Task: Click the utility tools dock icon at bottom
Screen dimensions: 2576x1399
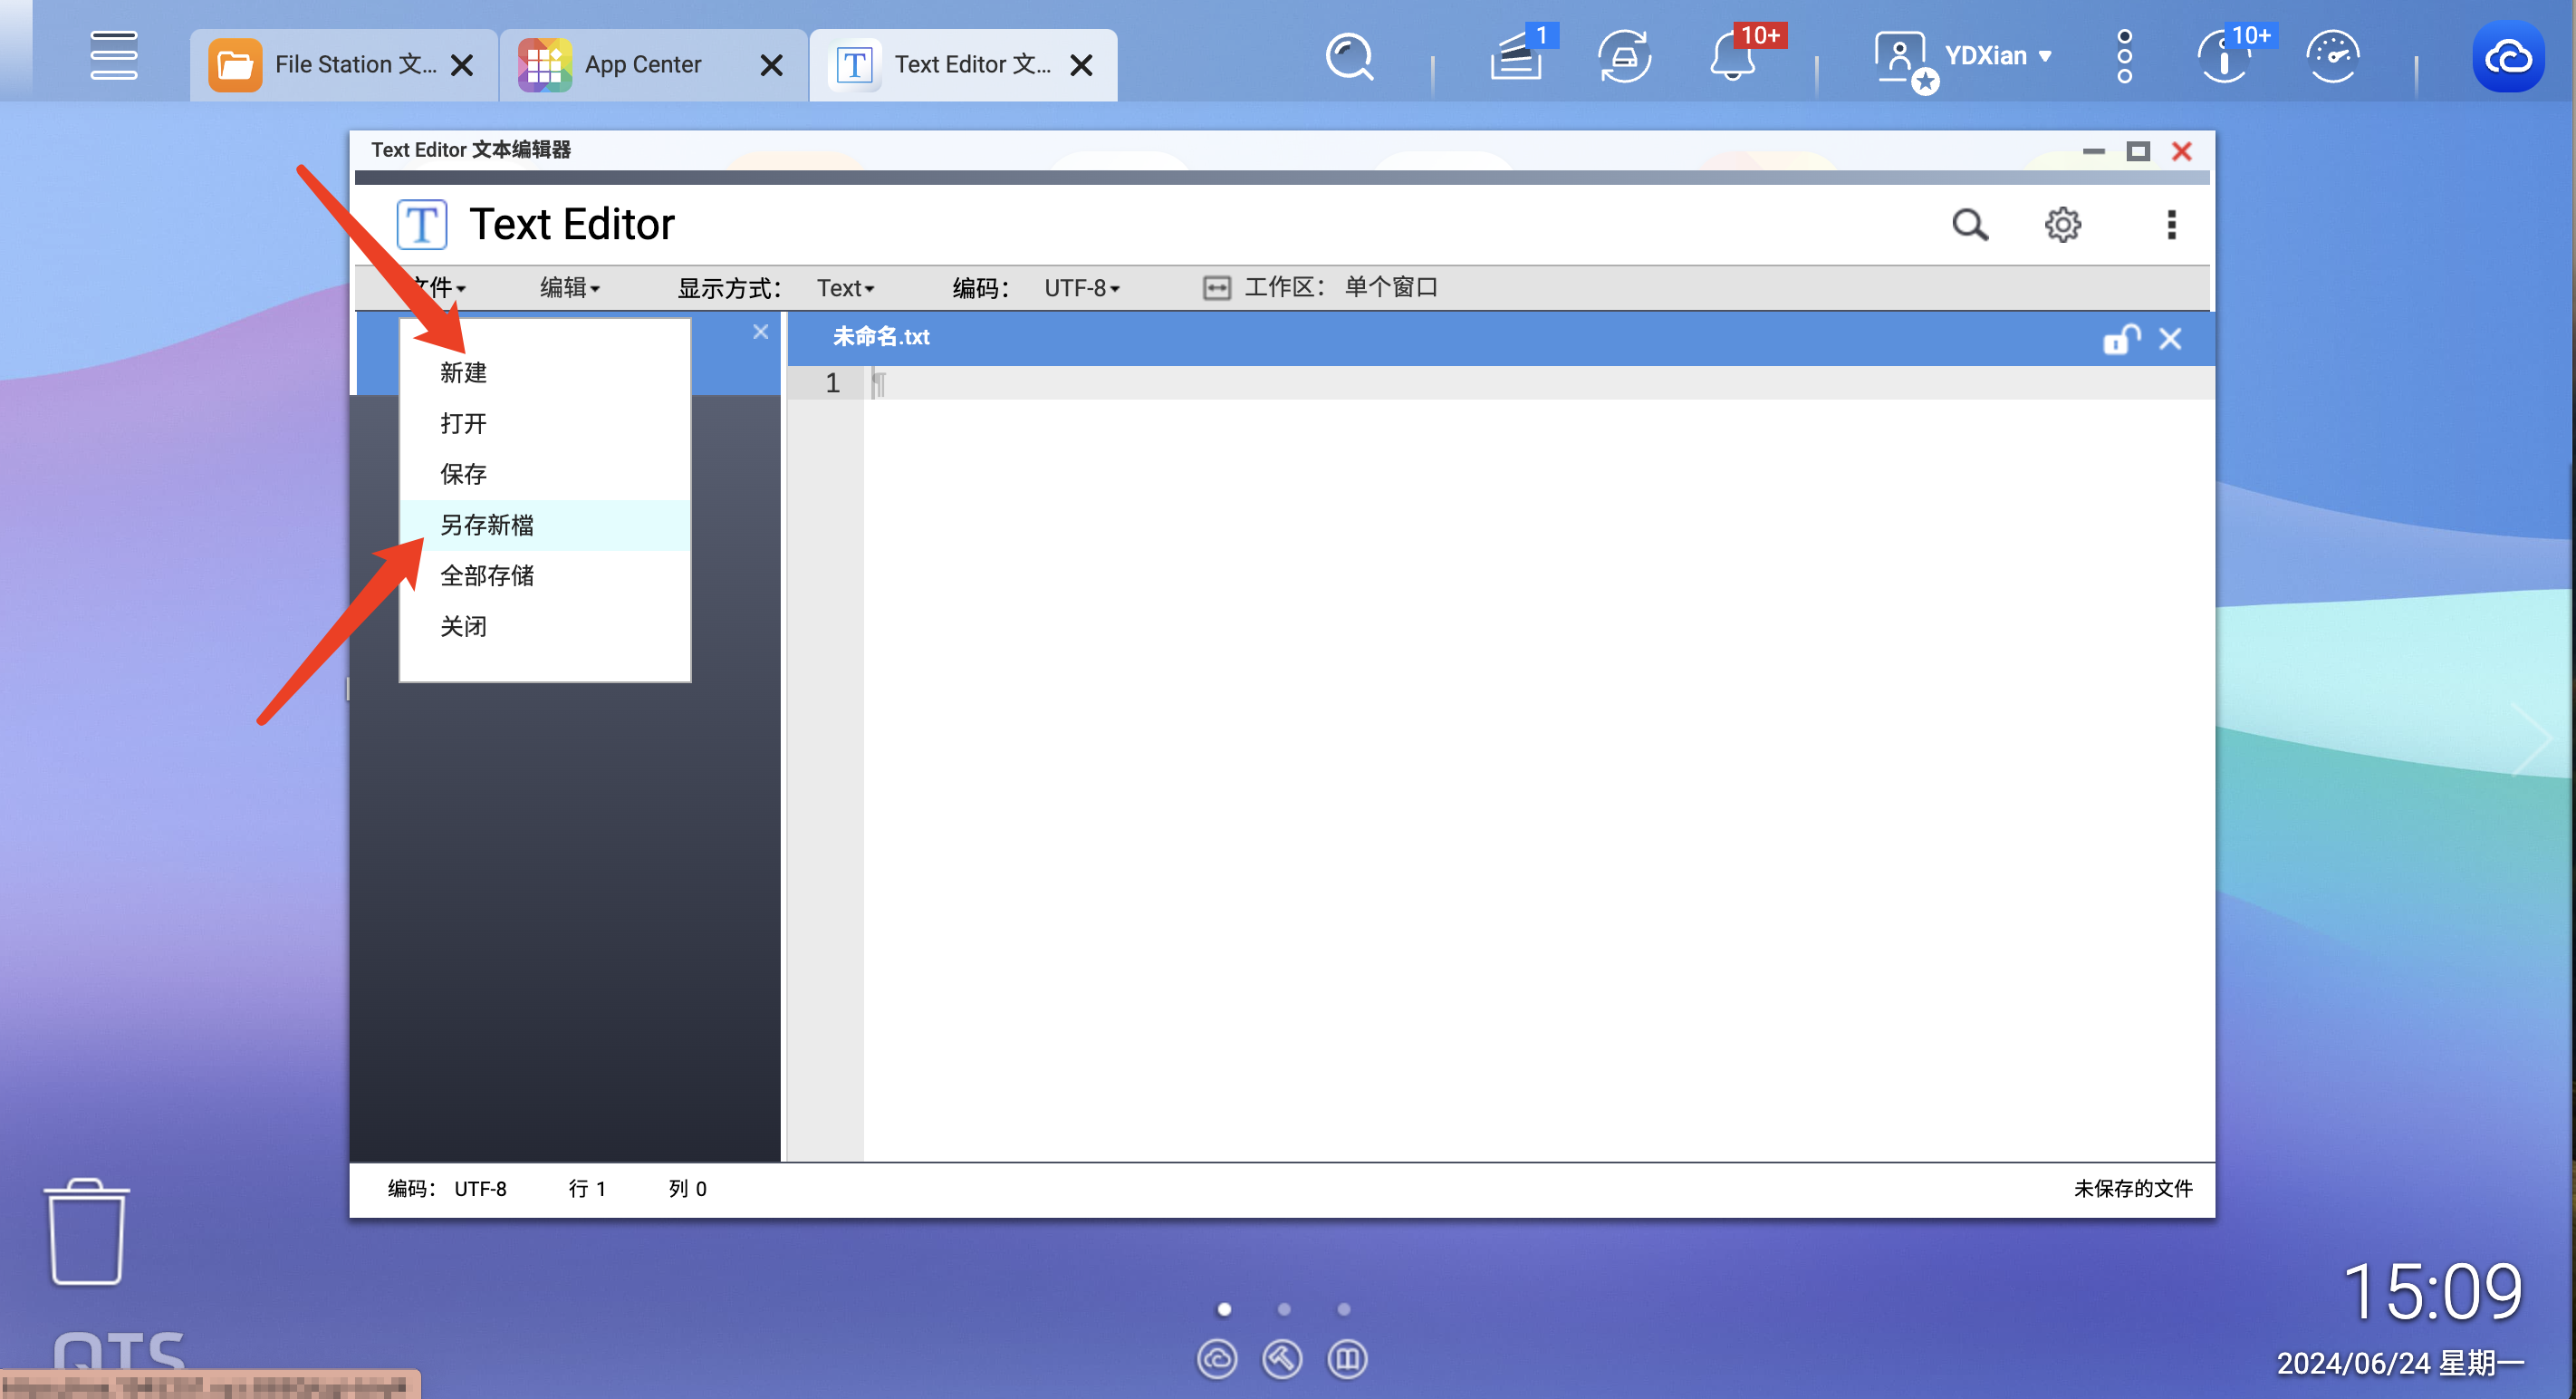Action: tap(1281, 1359)
